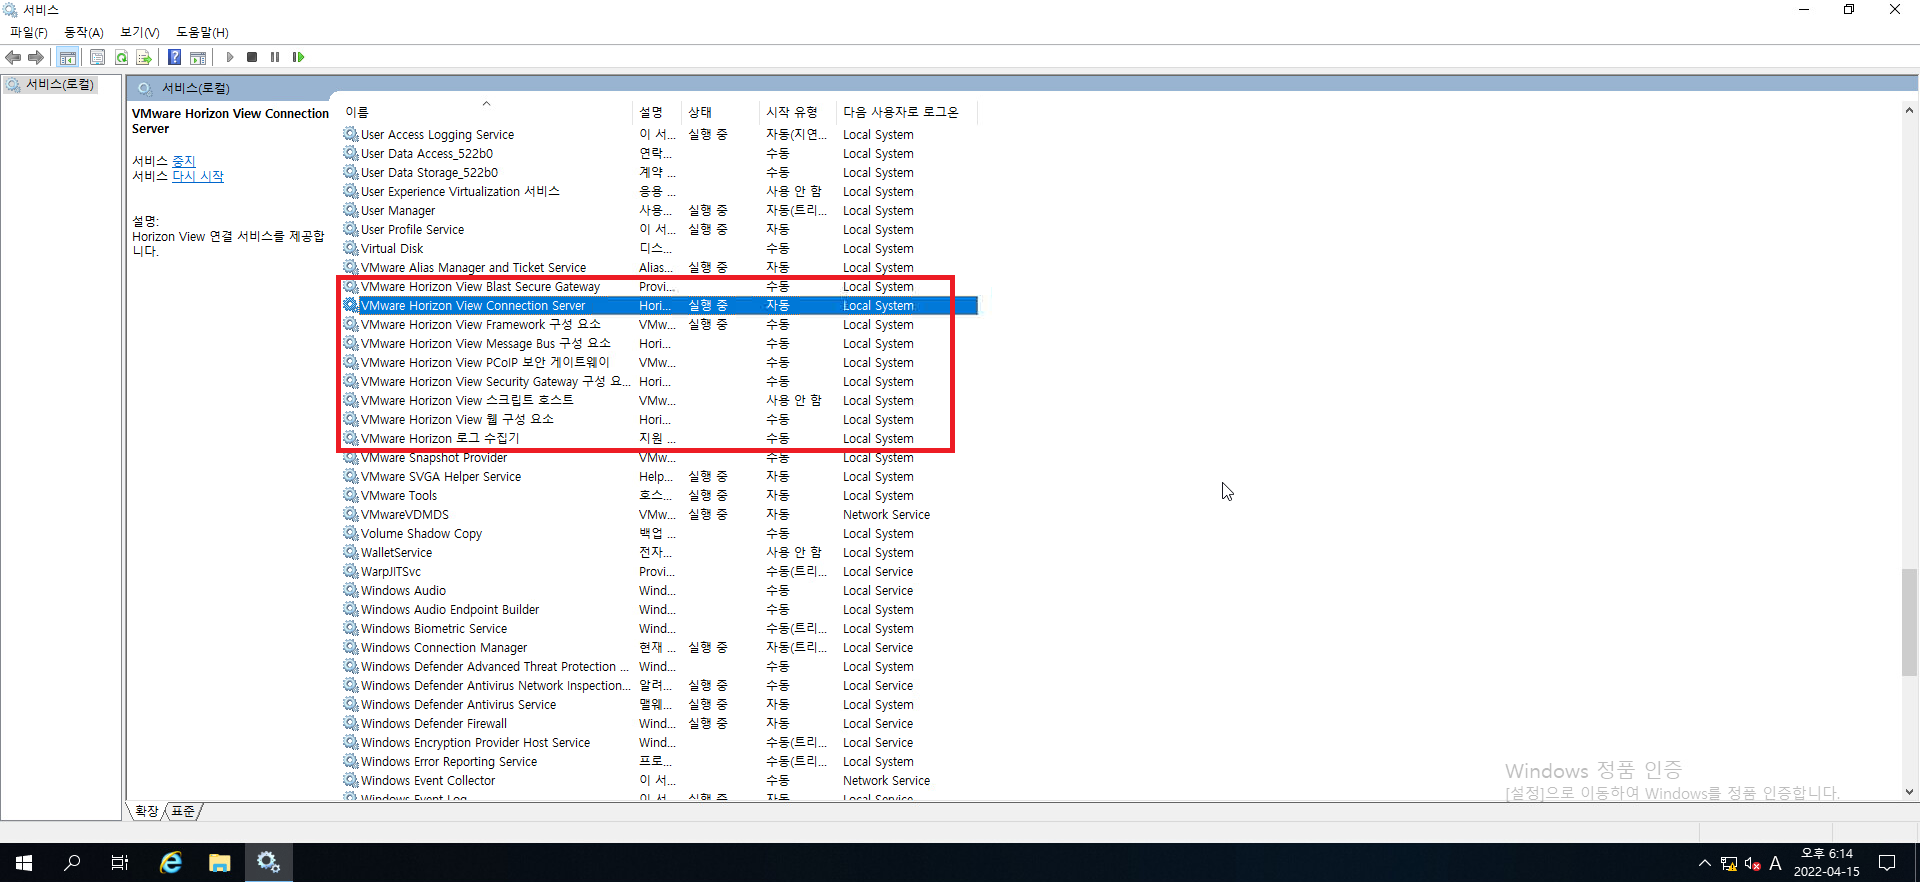Select VMware Horizon View 스크립트 호스트
The image size is (1920, 882).
pos(659,401)
